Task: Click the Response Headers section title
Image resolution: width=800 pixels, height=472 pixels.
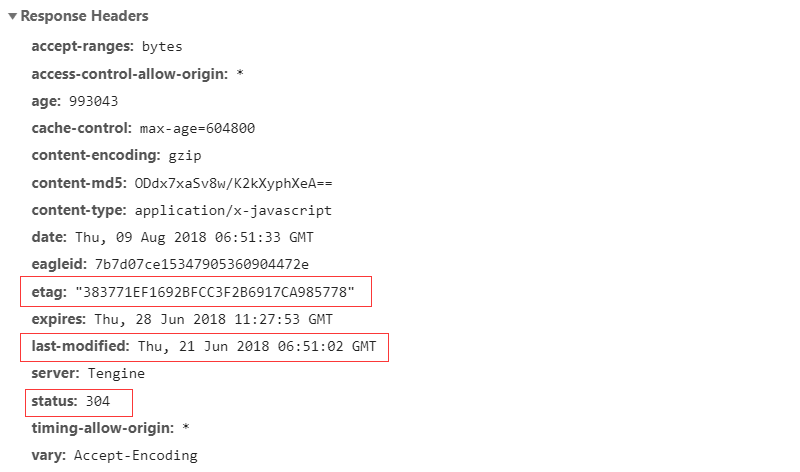Action: tap(84, 16)
